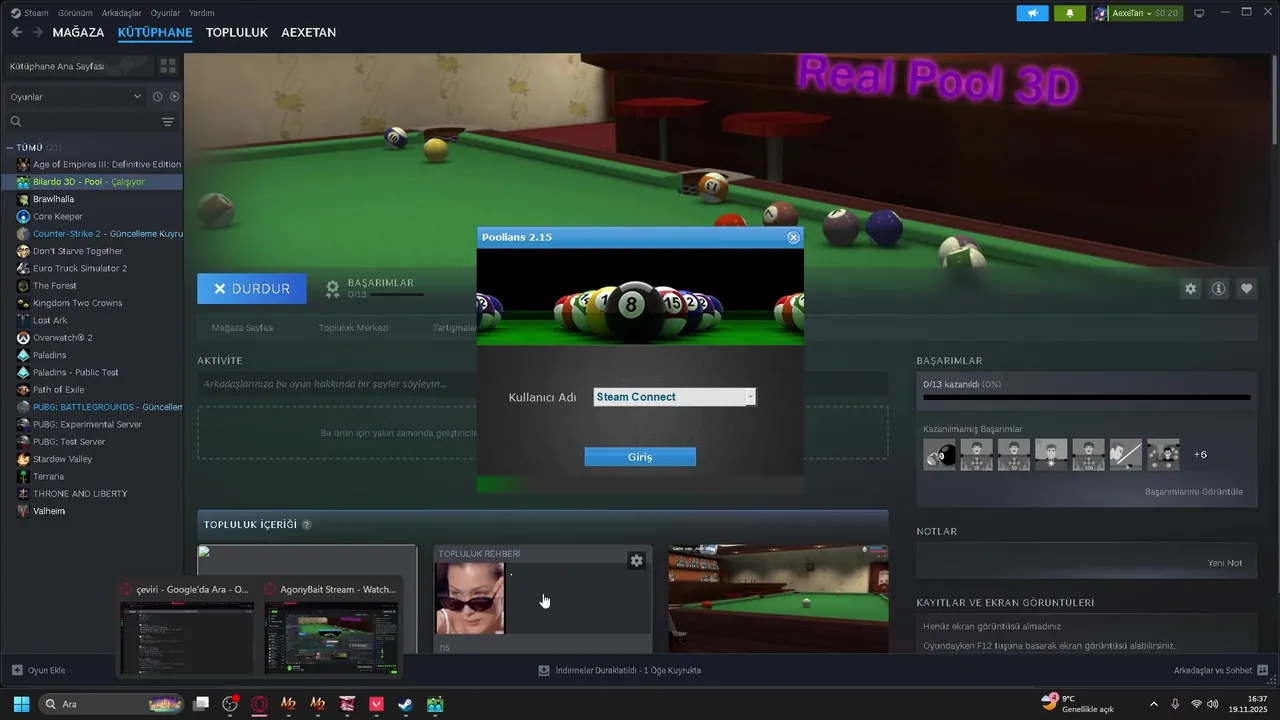1280x720 pixels.
Task: Toggle library grid view icon
Action: click(168, 66)
